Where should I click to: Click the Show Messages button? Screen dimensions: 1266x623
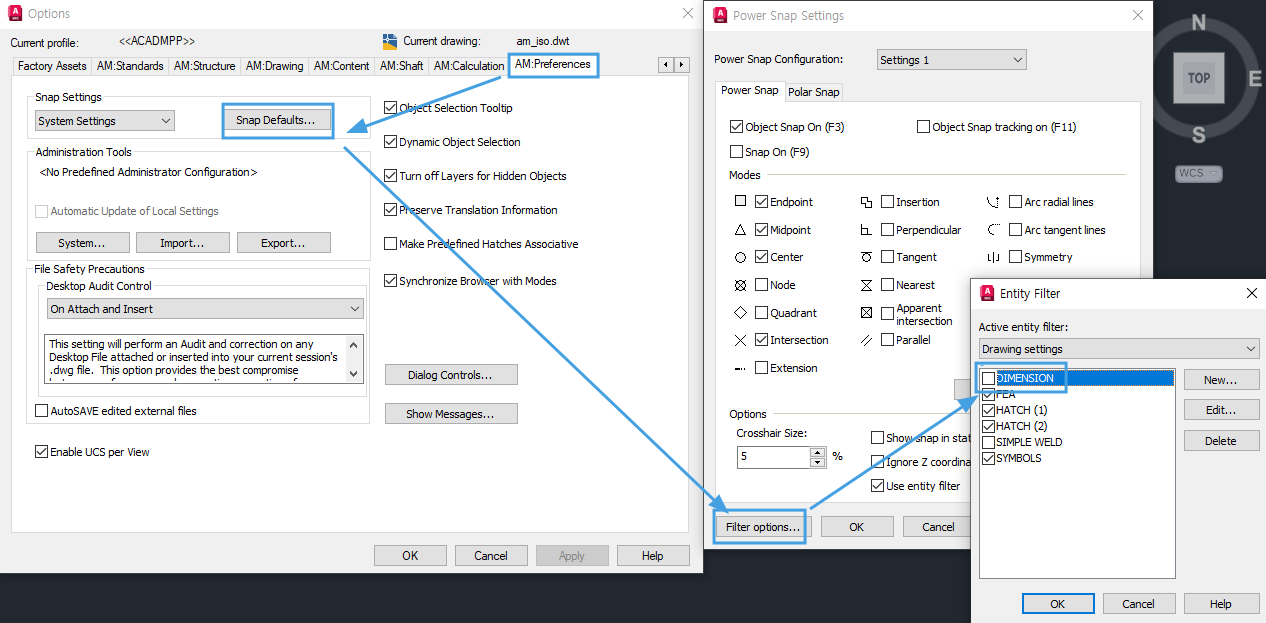451,414
